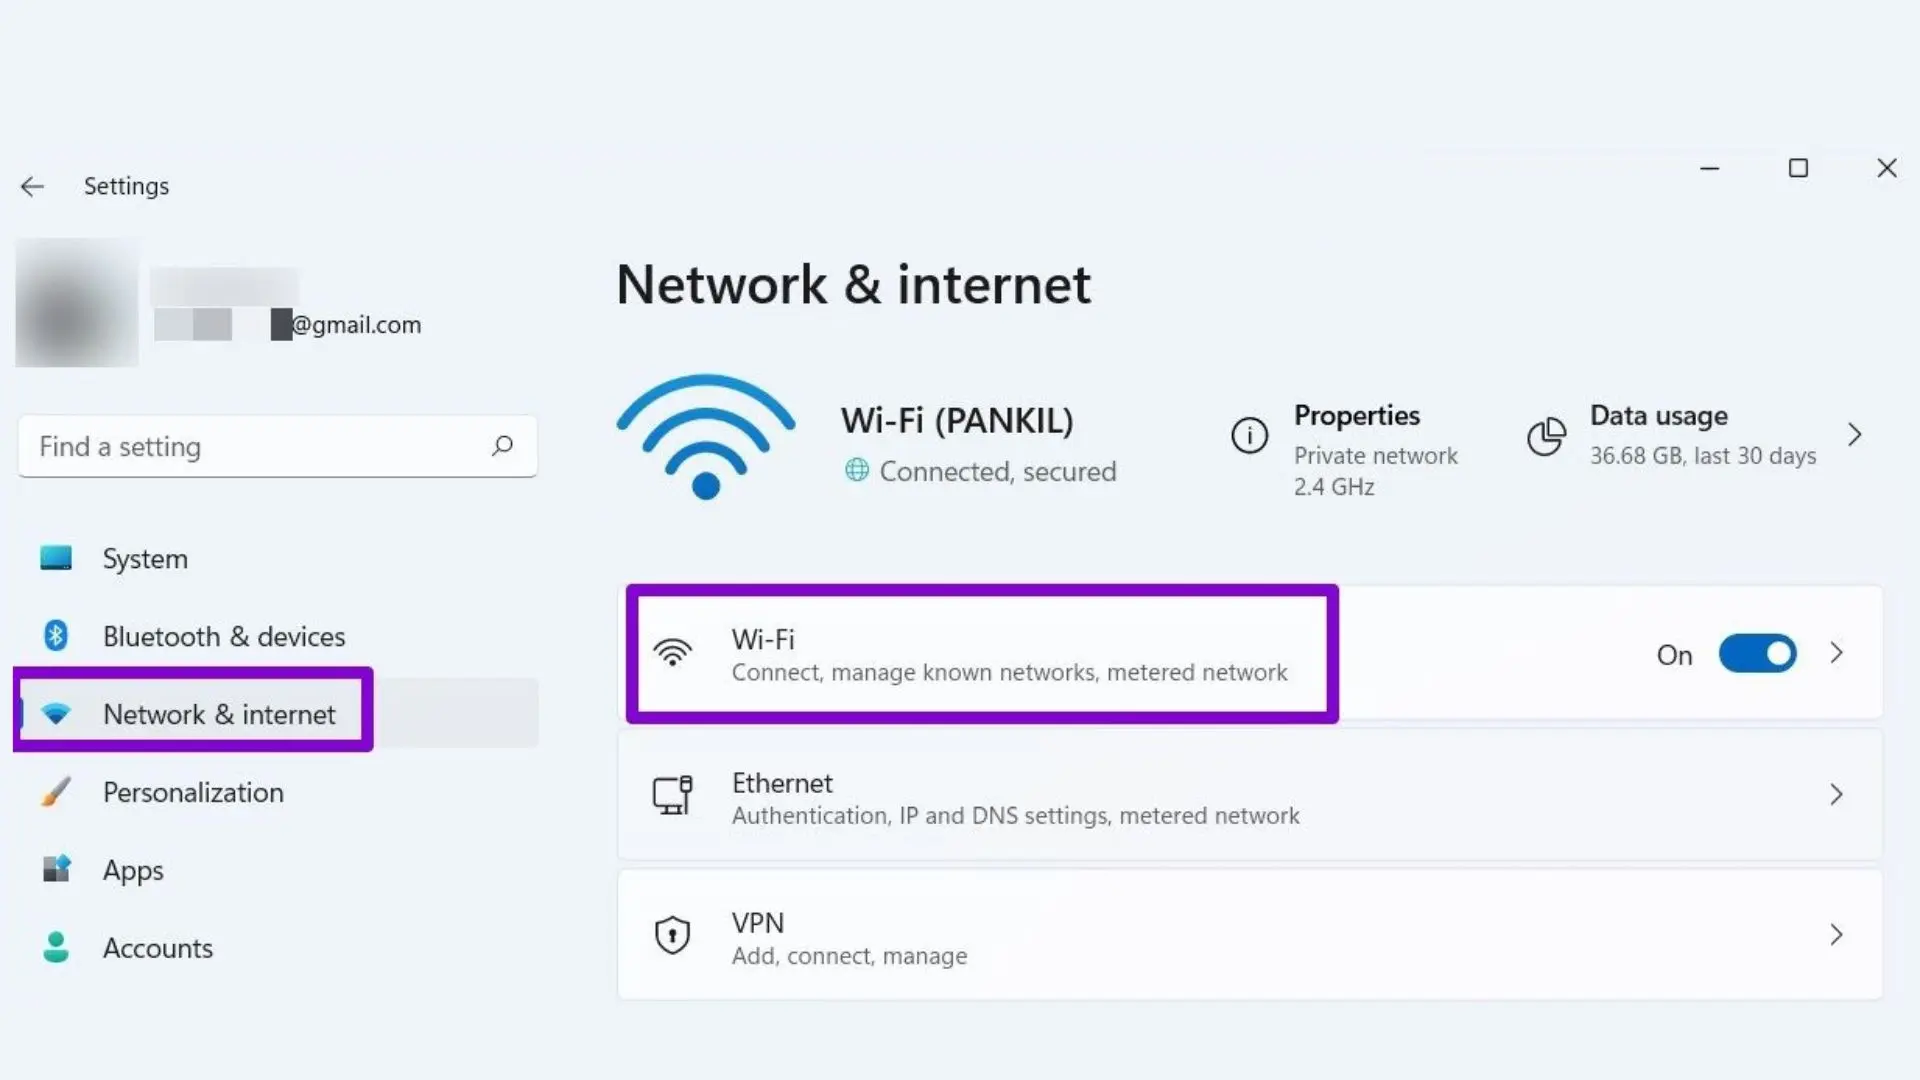The width and height of the screenshot is (1920, 1080).
Task: Click the Bluetooth icon in sidebar
Action: point(56,636)
